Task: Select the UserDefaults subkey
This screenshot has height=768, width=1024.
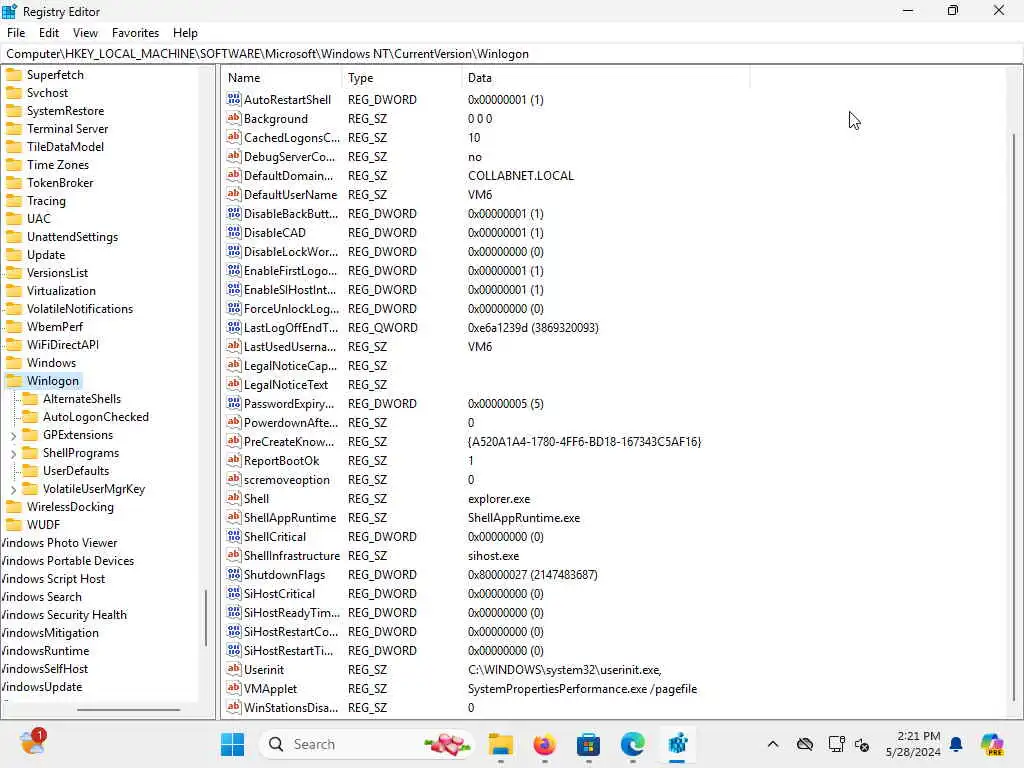Action: pos(76,471)
